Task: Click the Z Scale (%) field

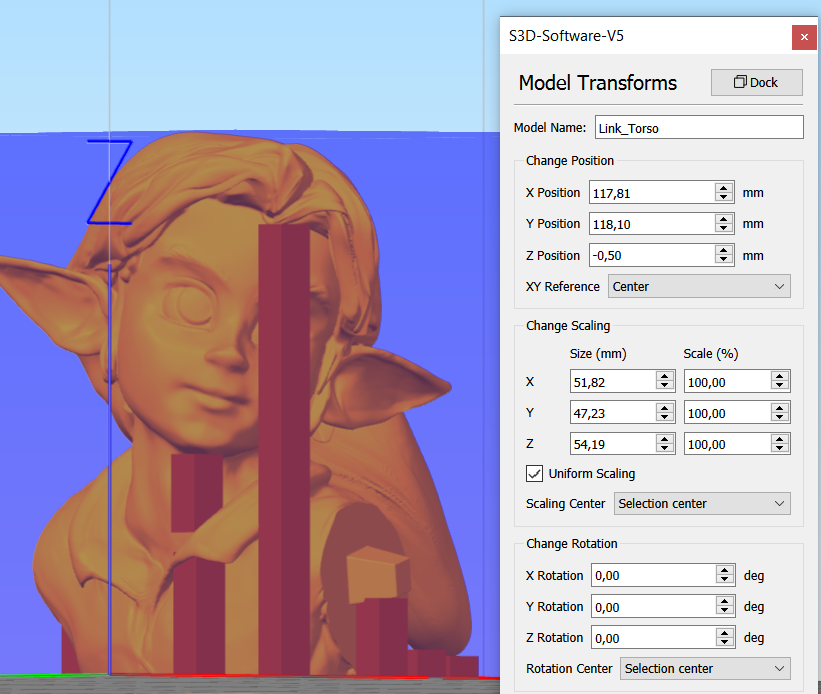Action: 727,444
